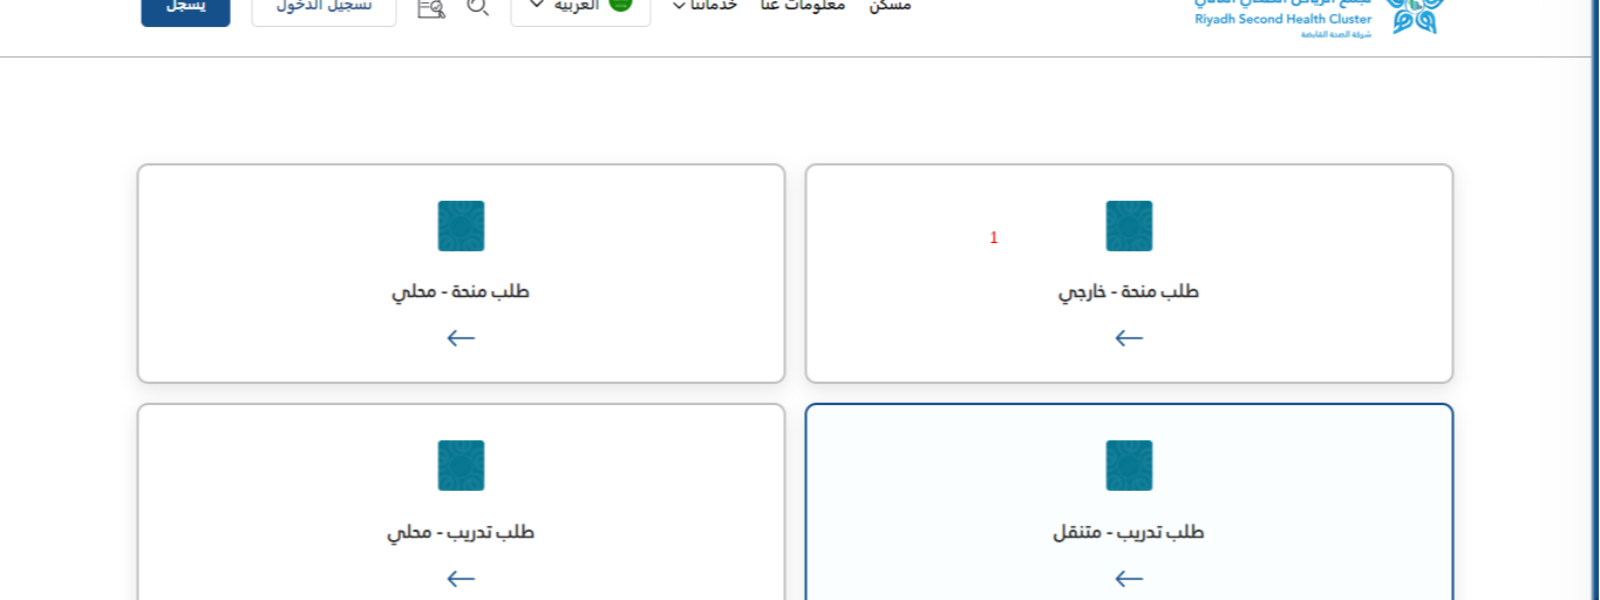This screenshot has width=1600, height=600.
Task: Expand the خدماتنا services menu
Action: [705, 6]
